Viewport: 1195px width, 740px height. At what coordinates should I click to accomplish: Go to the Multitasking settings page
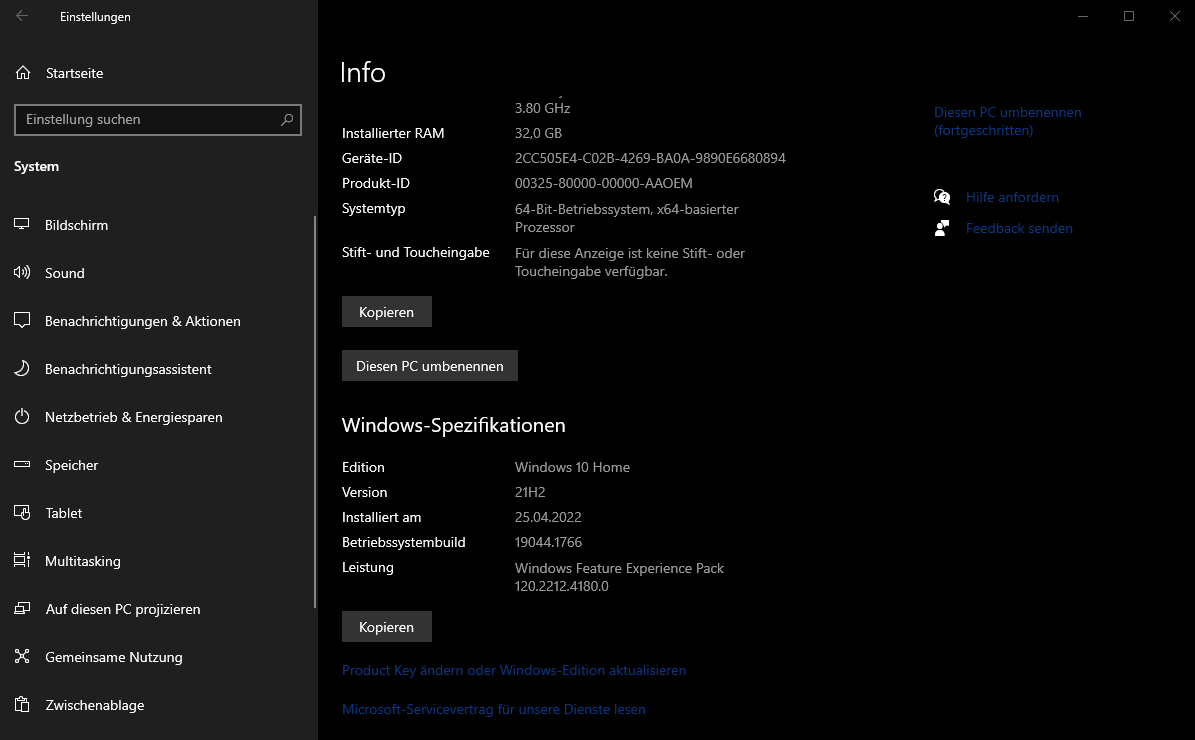[82, 561]
